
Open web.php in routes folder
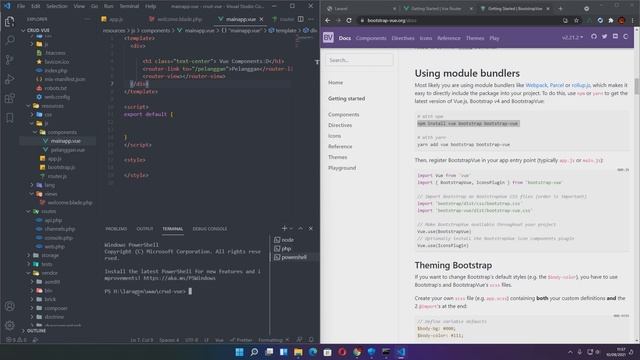tap(55, 247)
